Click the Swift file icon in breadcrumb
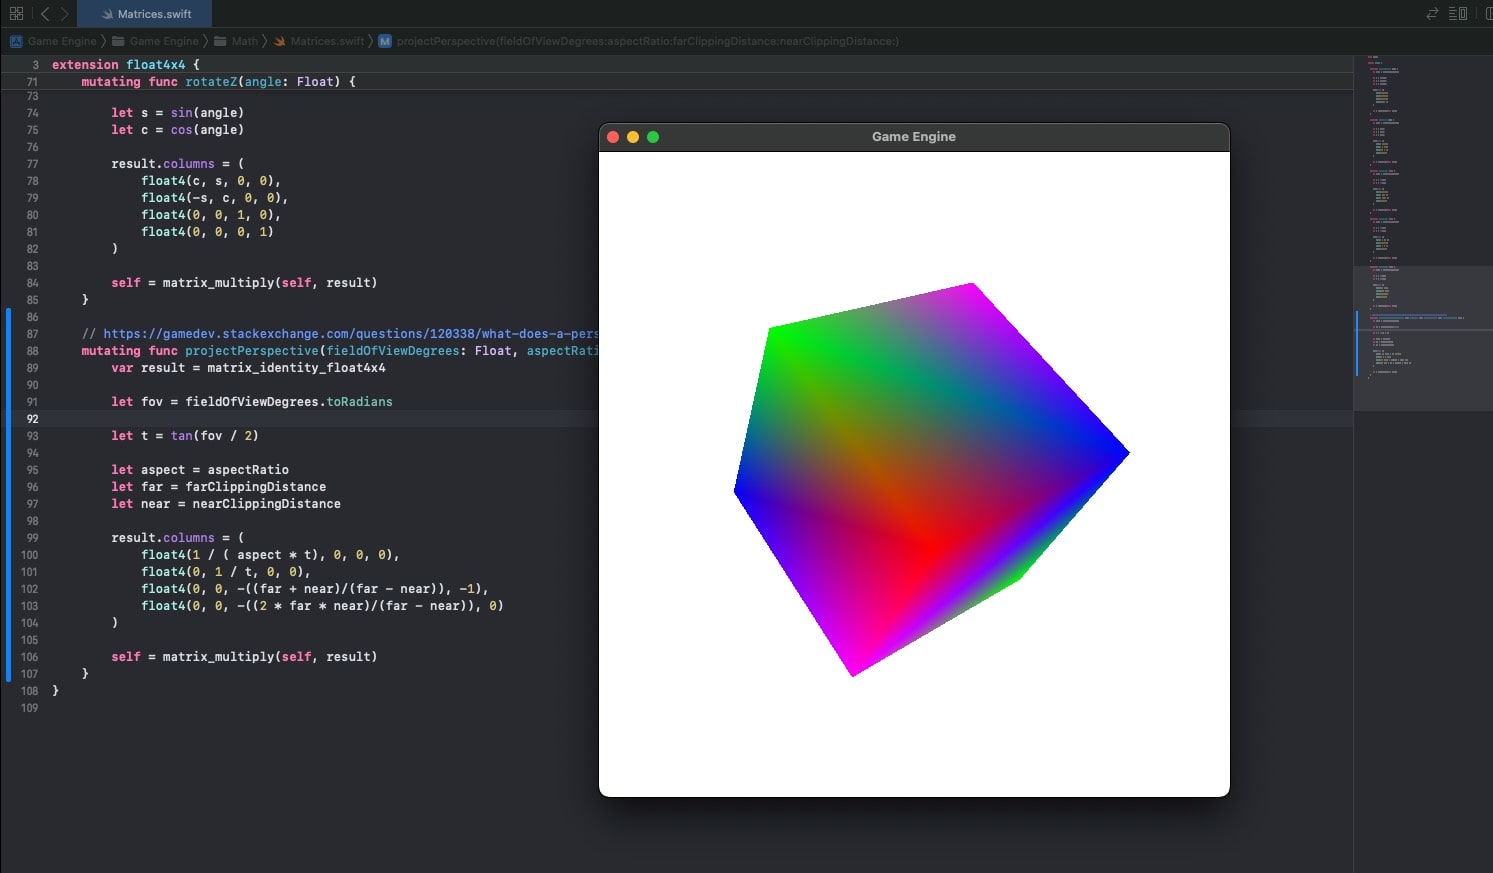The image size is (1493, 873). coord(280,41)
